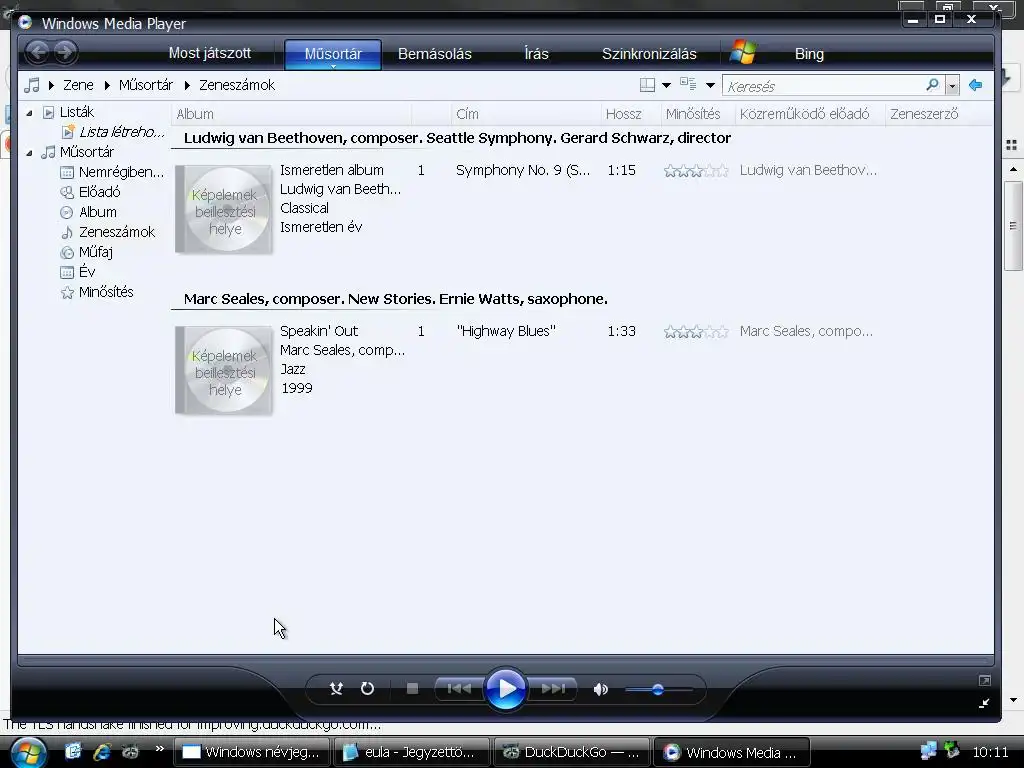
Task: Select Év in the library tree
Action: 86,272
